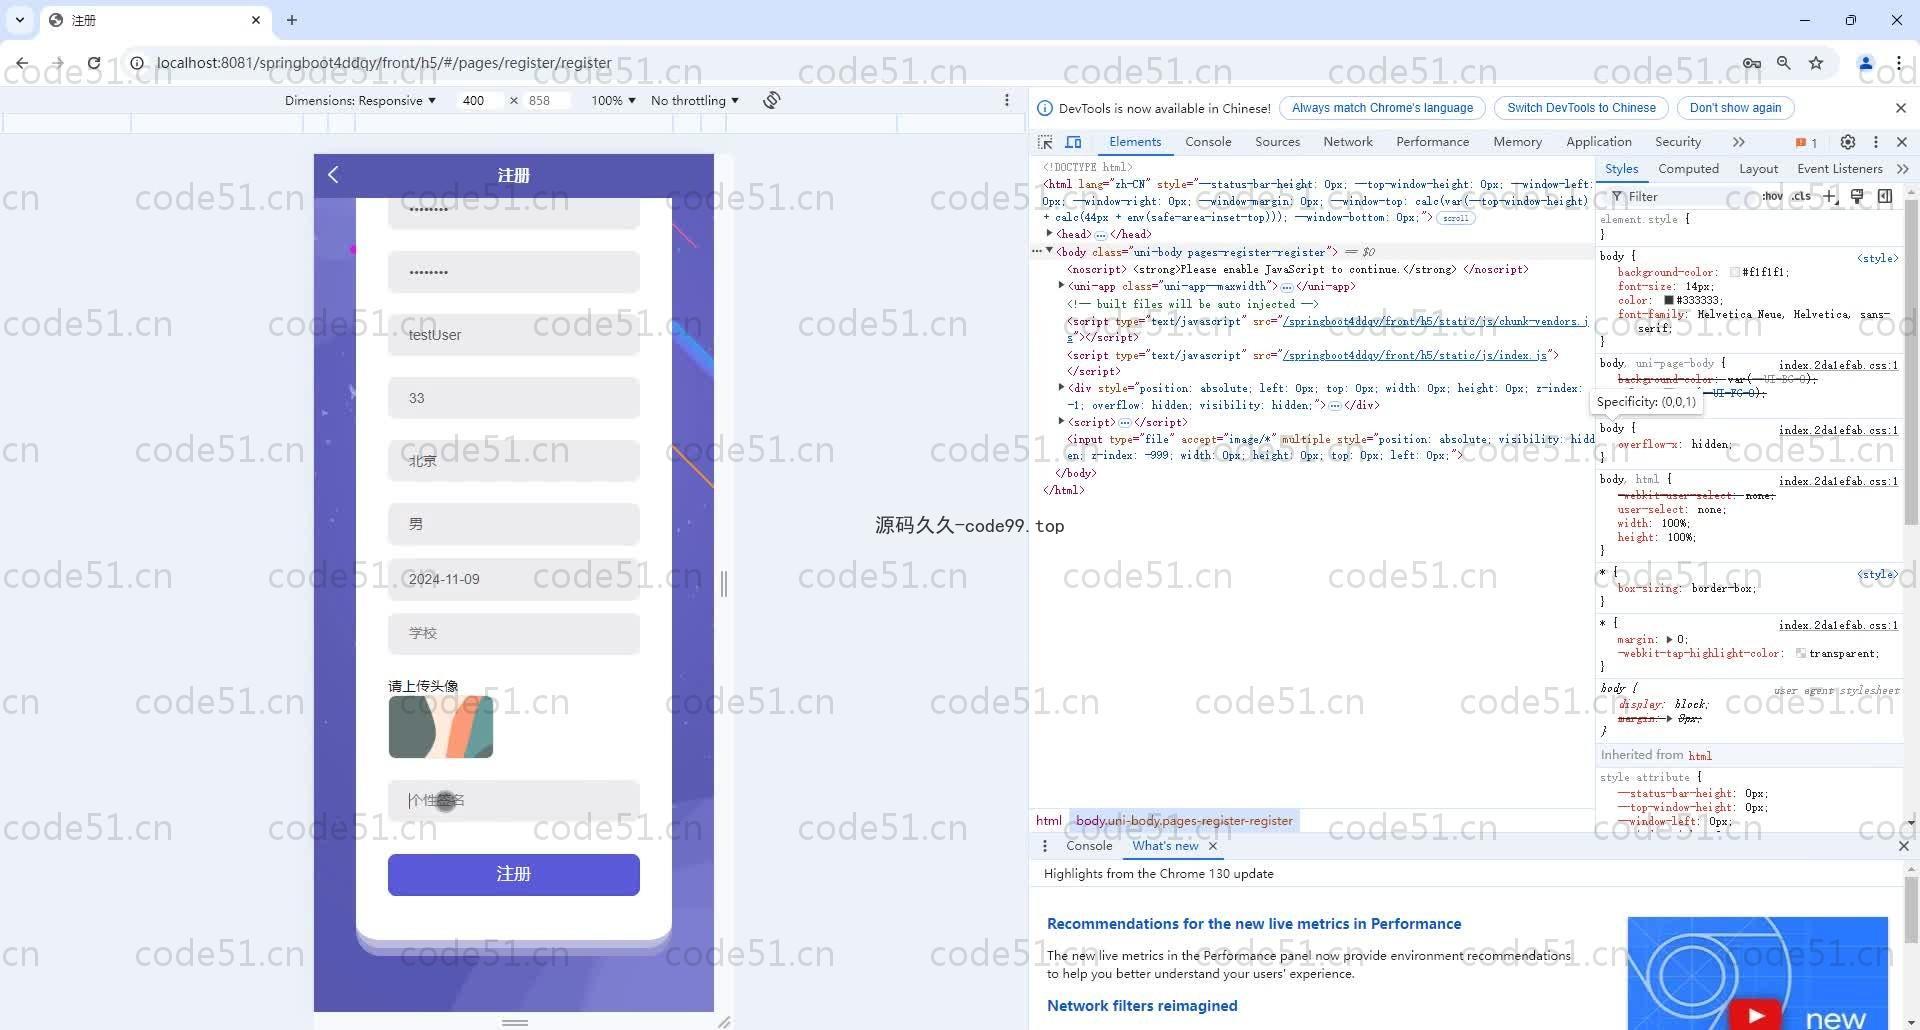Image resolution: width=1920 pixels, height=1030 pixels.
Task: Open the No throttling dropdown
Action: 695,100
